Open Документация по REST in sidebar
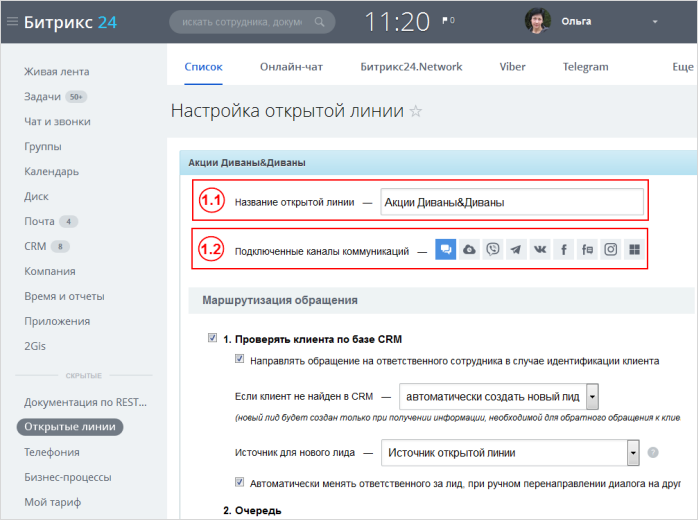698x520 pixels. click(85, 402)
